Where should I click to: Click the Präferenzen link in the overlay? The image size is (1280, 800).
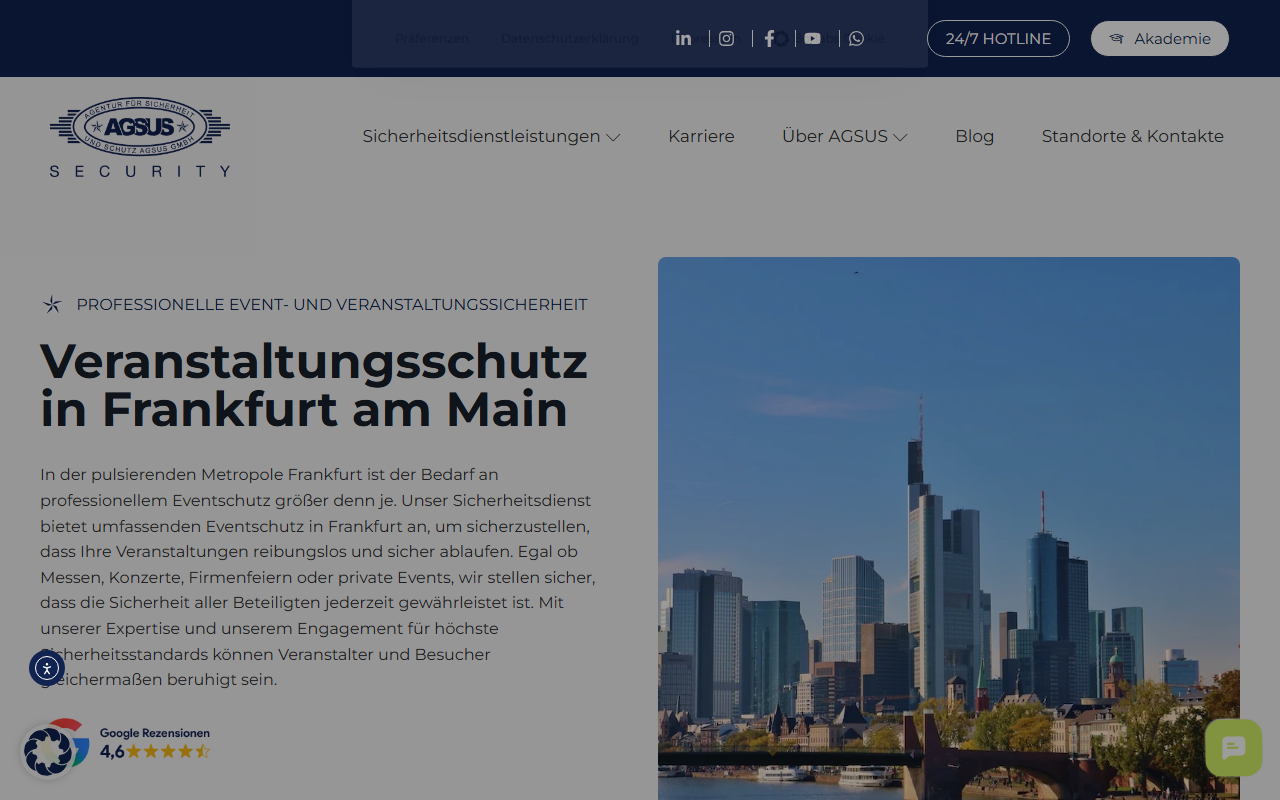tap(432, 39)
